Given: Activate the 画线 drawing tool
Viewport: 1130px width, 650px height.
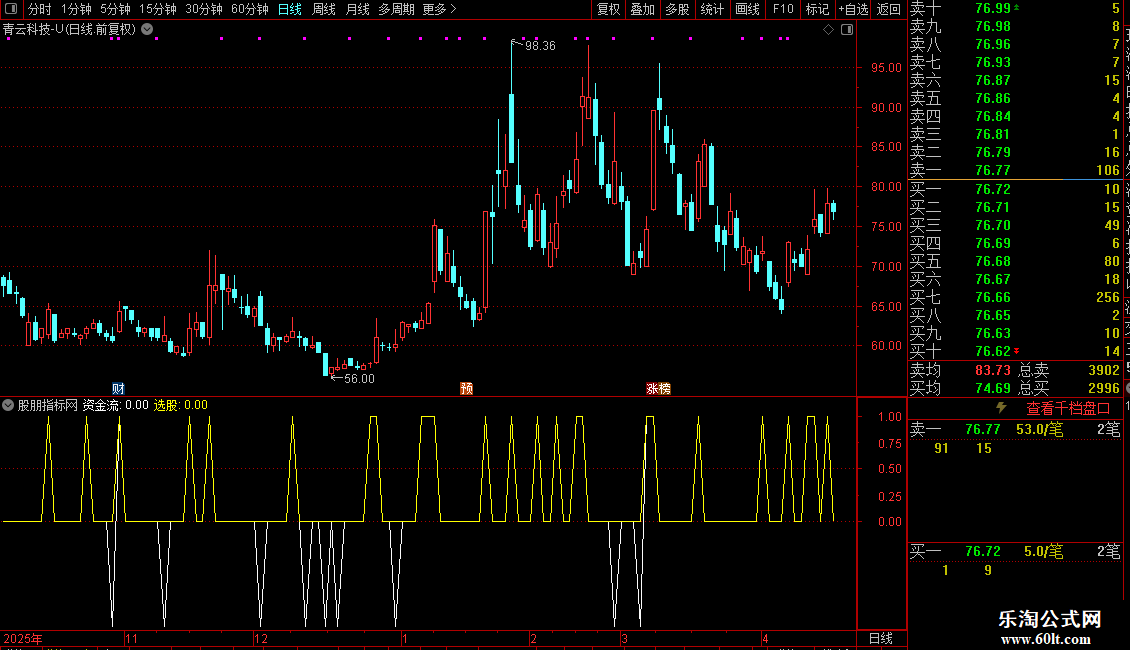Looking at the screenshot, I should click(x=747, y=9).
